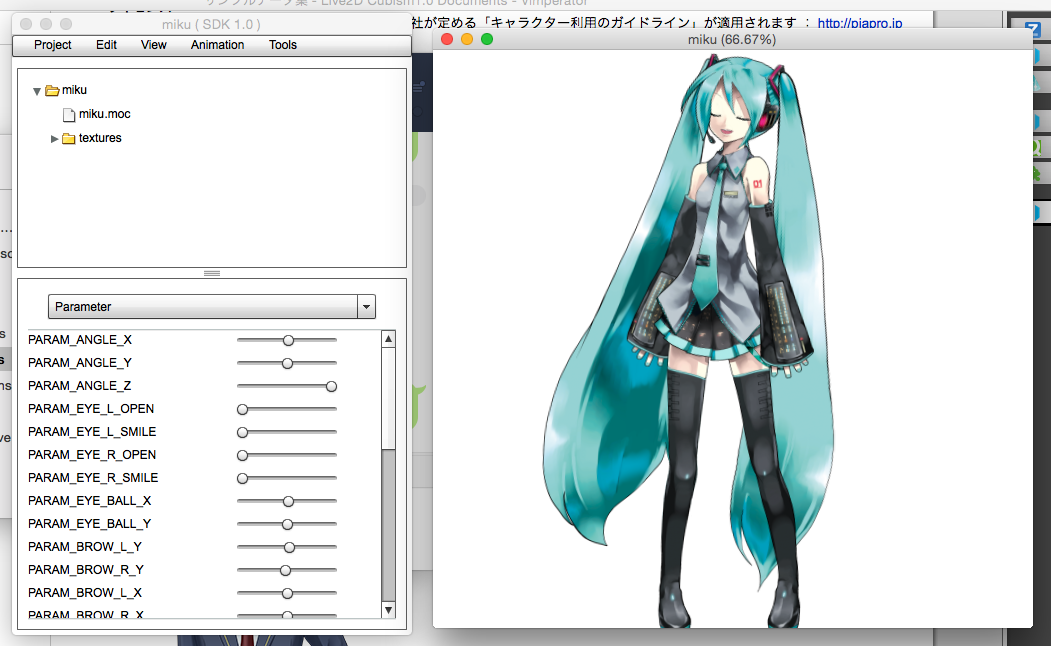This screenshot has width=1051, height=646.
Task: Click the parameter list scroll up arrow
Action: tap(388, 339)
